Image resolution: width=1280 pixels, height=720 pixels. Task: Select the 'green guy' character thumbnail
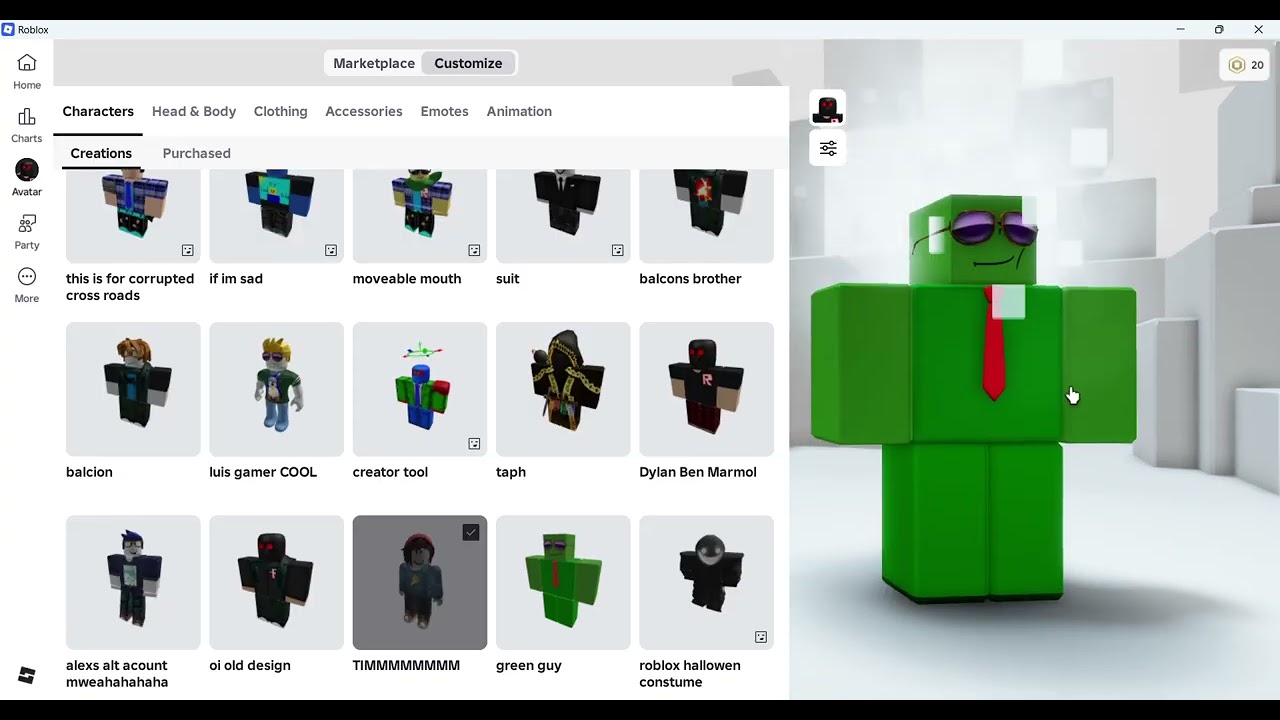click(x=563, y=583)
